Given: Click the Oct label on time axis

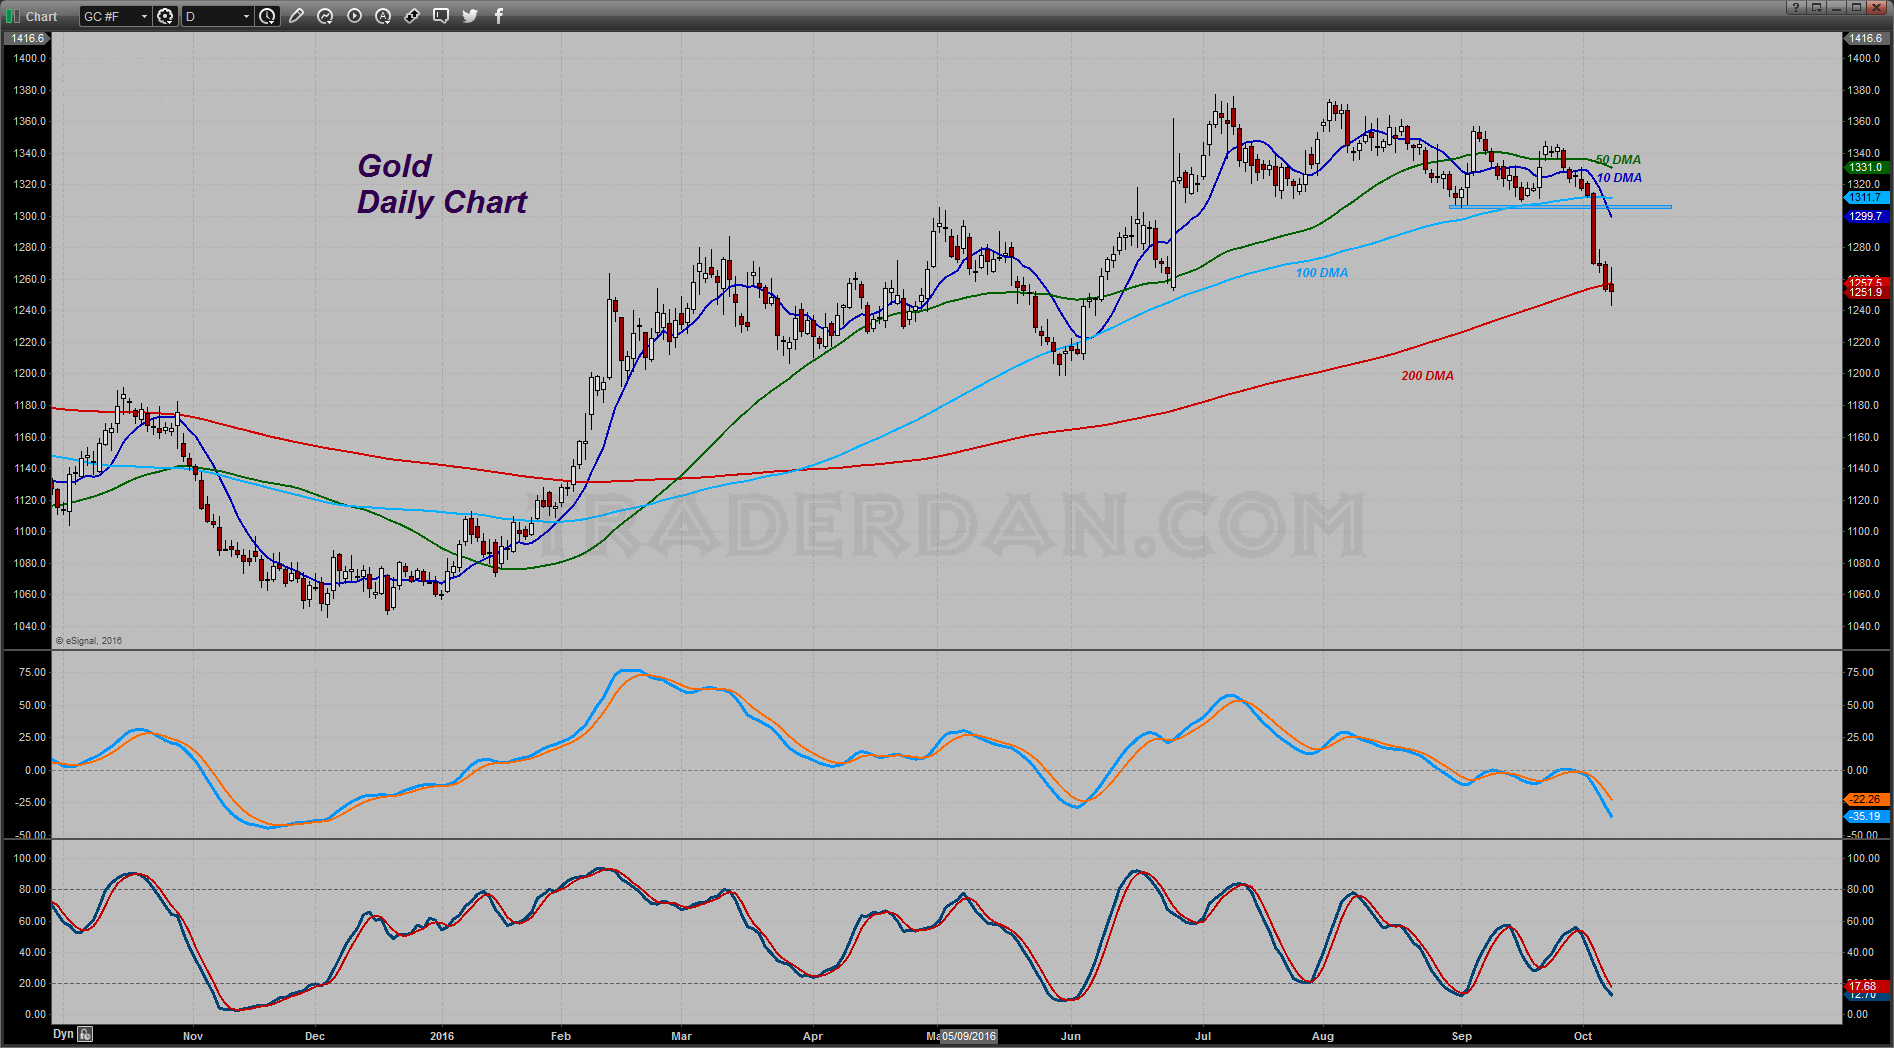Looking at the screenshot, I should pyautogui.click(x=1583, y=1036).
